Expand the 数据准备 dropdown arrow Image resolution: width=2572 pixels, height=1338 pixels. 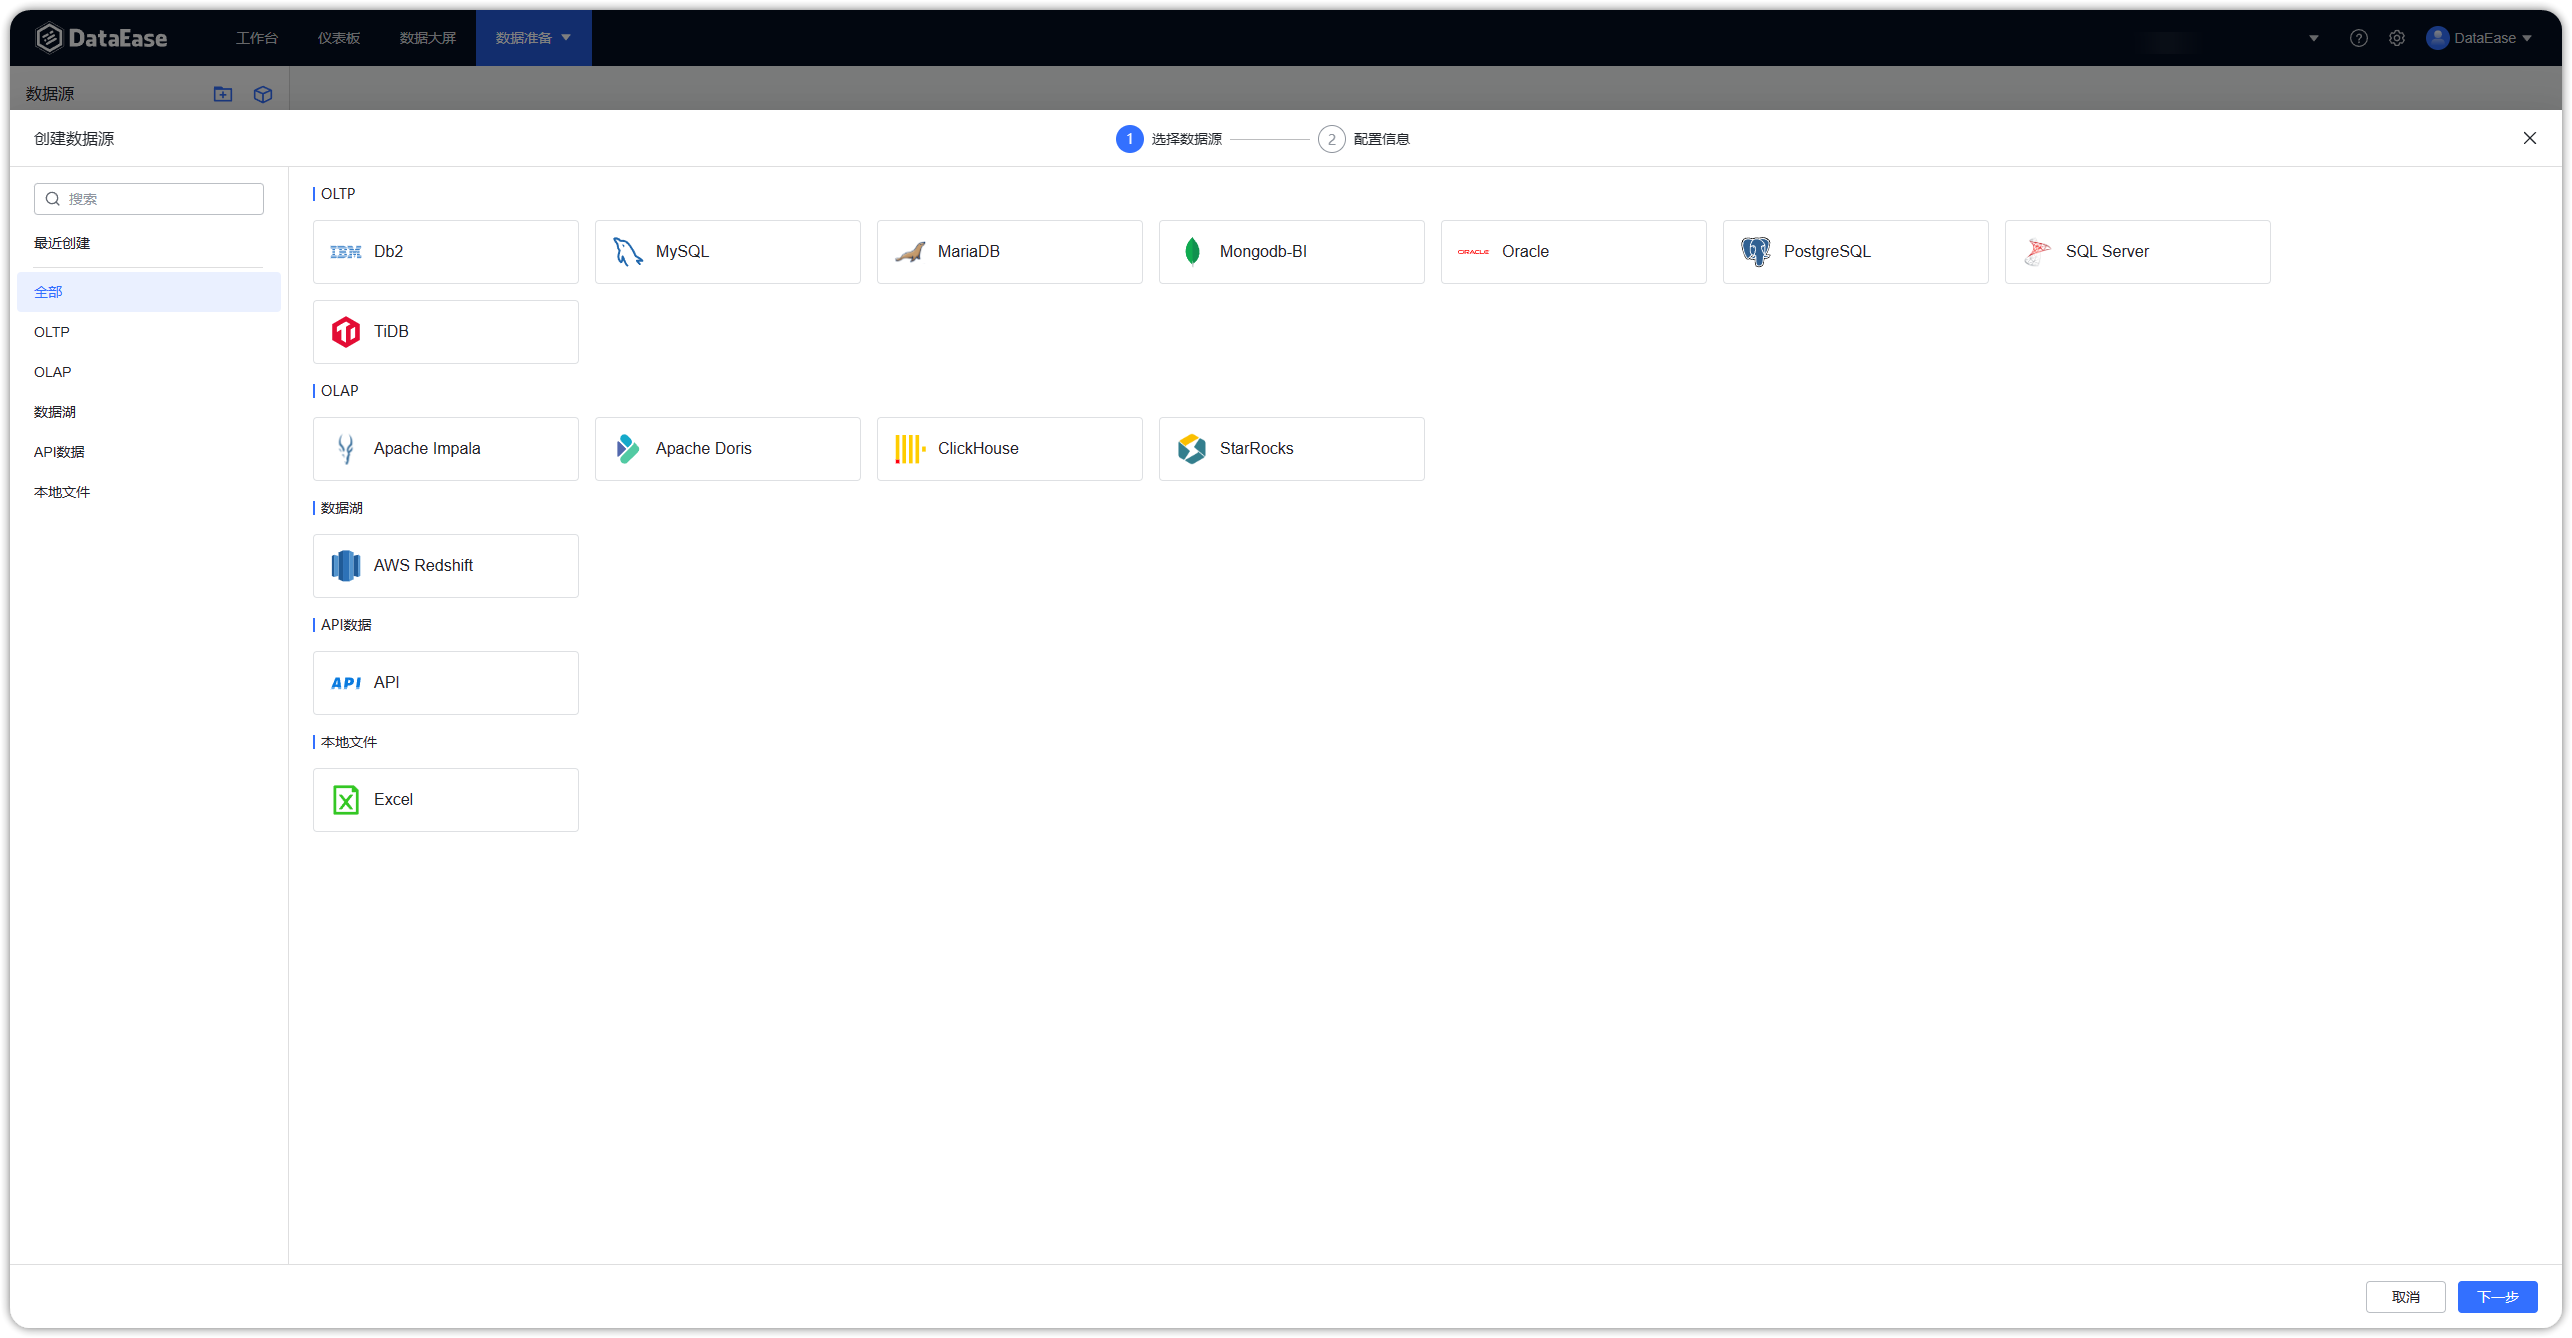566,38
